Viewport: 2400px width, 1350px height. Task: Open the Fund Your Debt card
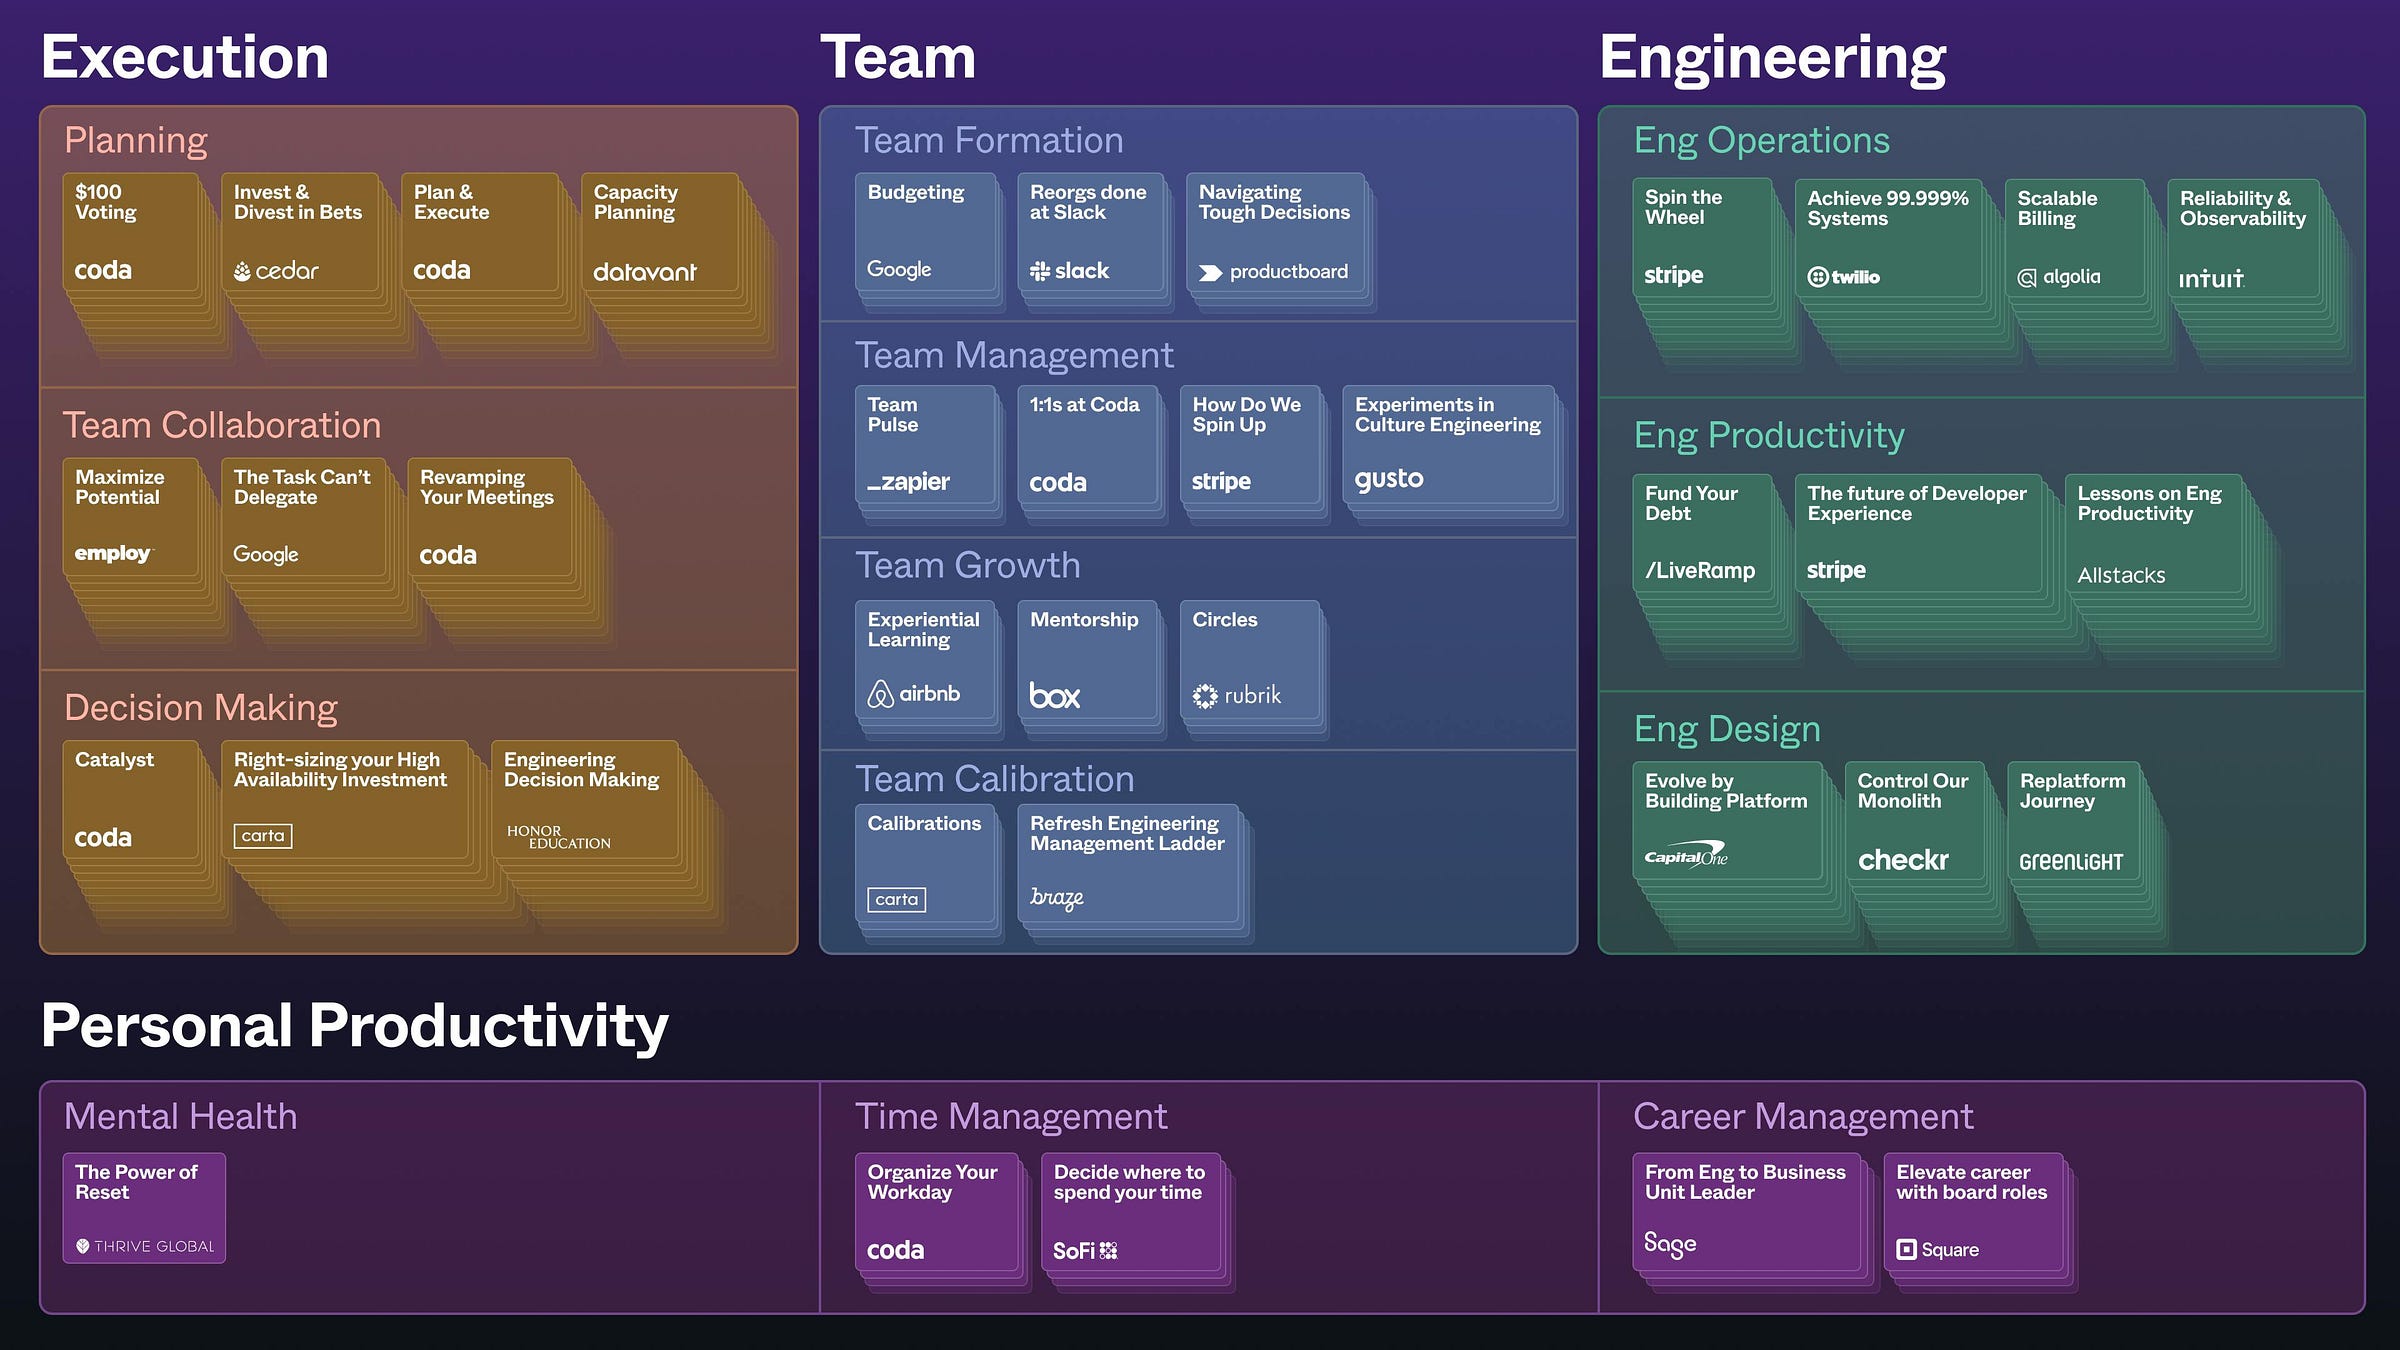point(1702,533)
